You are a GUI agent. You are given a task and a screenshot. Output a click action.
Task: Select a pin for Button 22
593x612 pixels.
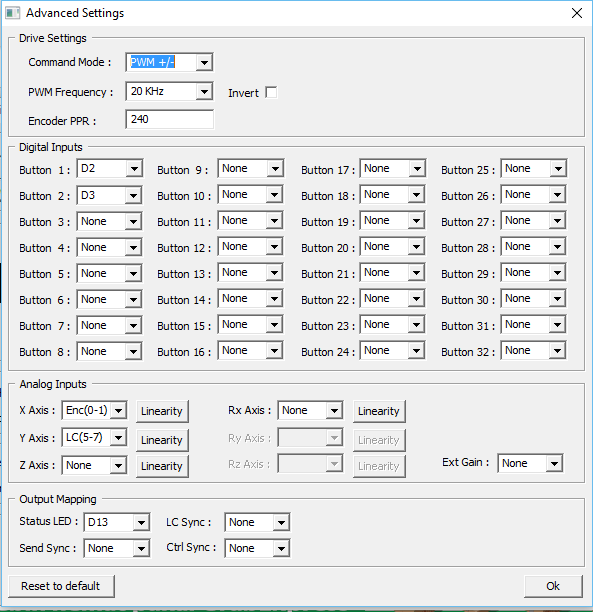point(393,299)
